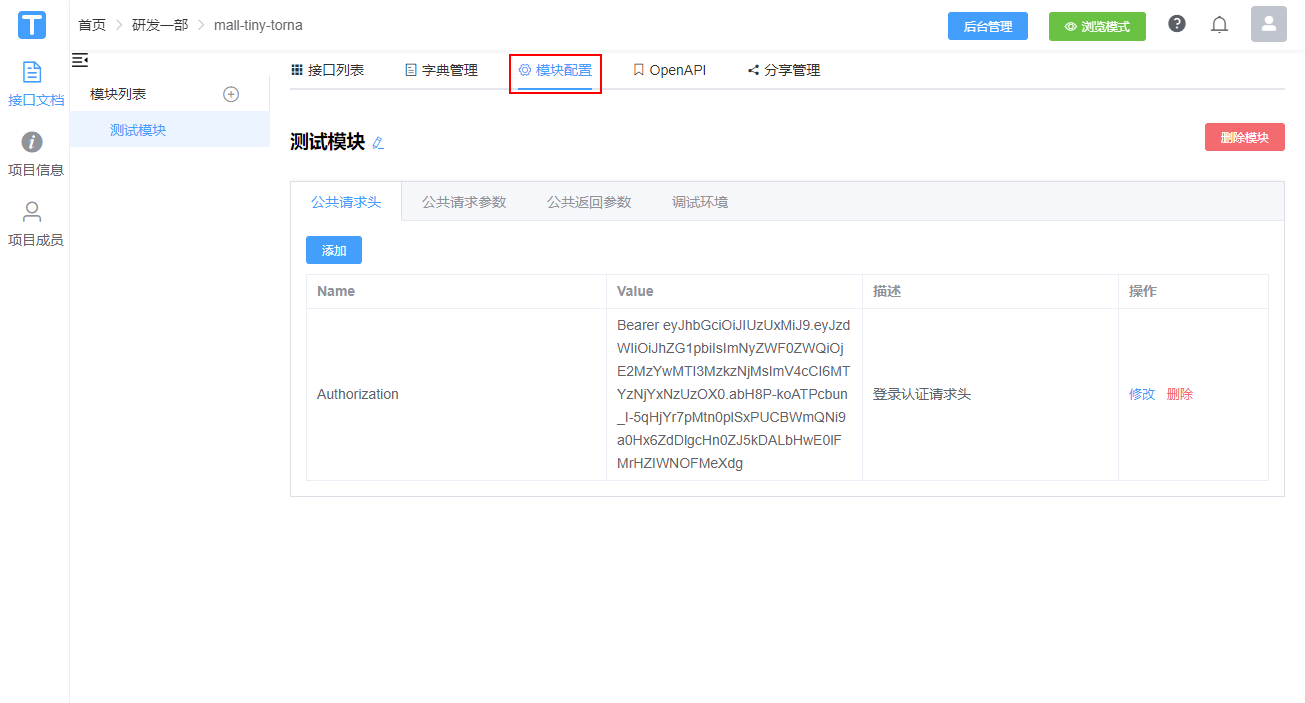The width and height of the screenshot is (1305, 703).
Task: Open the 接口文档 sidebar section
Action: [35, 84]
